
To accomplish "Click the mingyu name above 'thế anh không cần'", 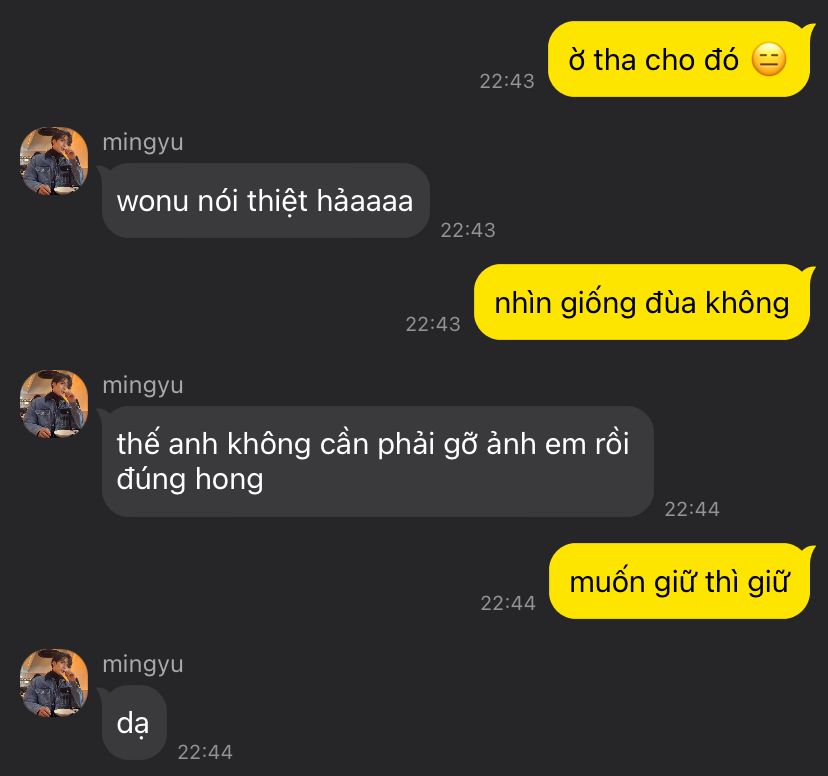I will pos(143,385).
